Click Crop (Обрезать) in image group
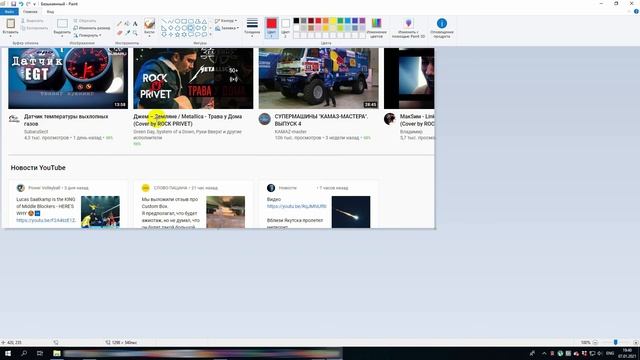 (x=85, y=20)
